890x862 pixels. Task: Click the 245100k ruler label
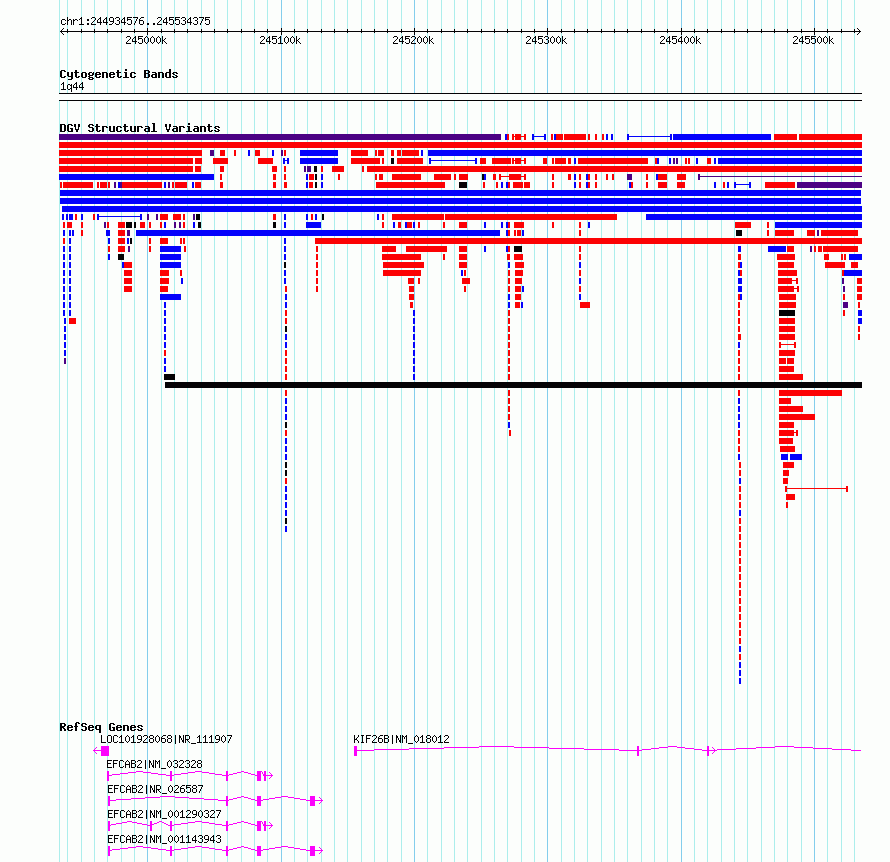[x=280, y=40]
